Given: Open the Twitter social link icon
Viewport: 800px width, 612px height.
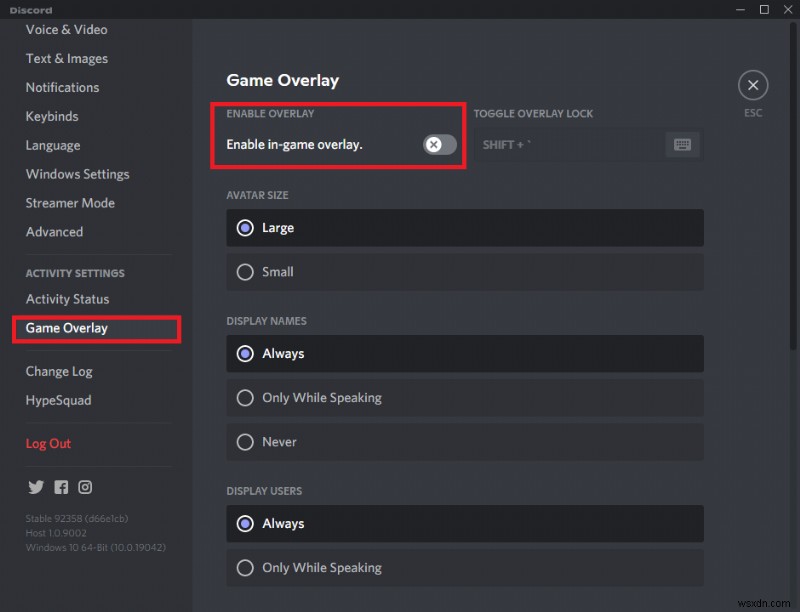Looking at the screenshot, I should coord(36,487).
